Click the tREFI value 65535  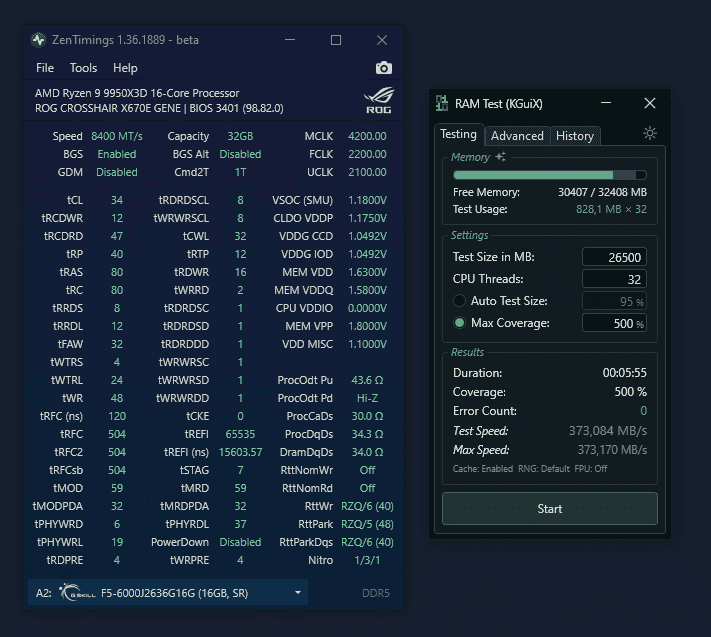[x=240, y=434]
